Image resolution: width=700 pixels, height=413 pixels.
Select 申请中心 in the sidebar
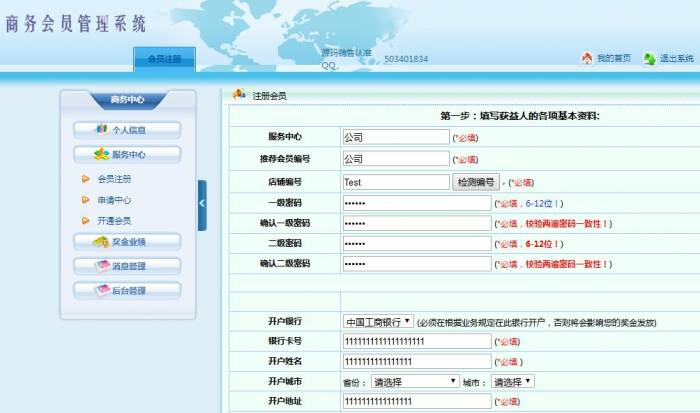click(x=114, y=200)
